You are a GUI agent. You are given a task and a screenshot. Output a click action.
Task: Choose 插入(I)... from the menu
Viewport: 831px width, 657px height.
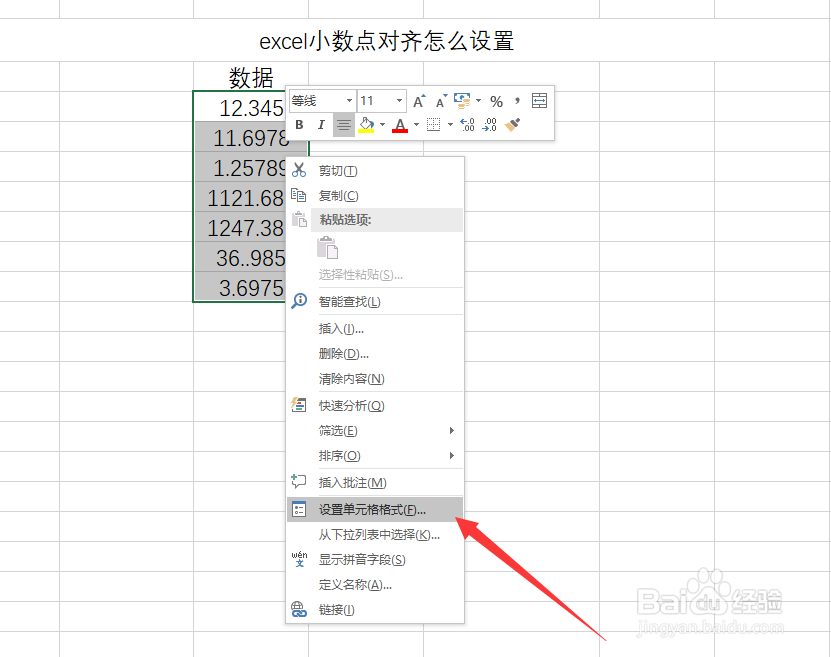375,328
